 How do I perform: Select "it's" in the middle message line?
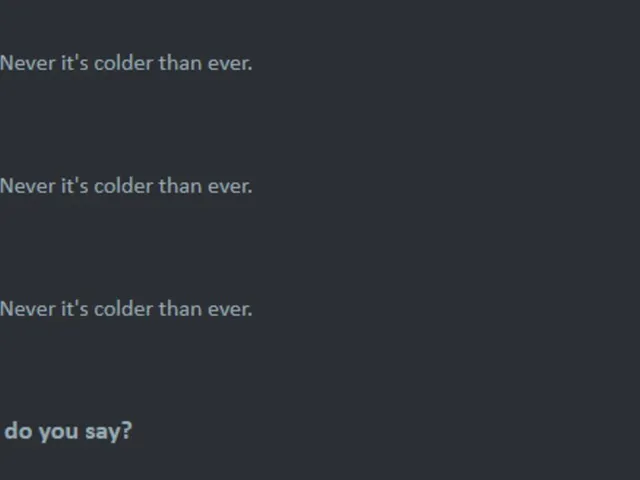click(x=75, y=186)
